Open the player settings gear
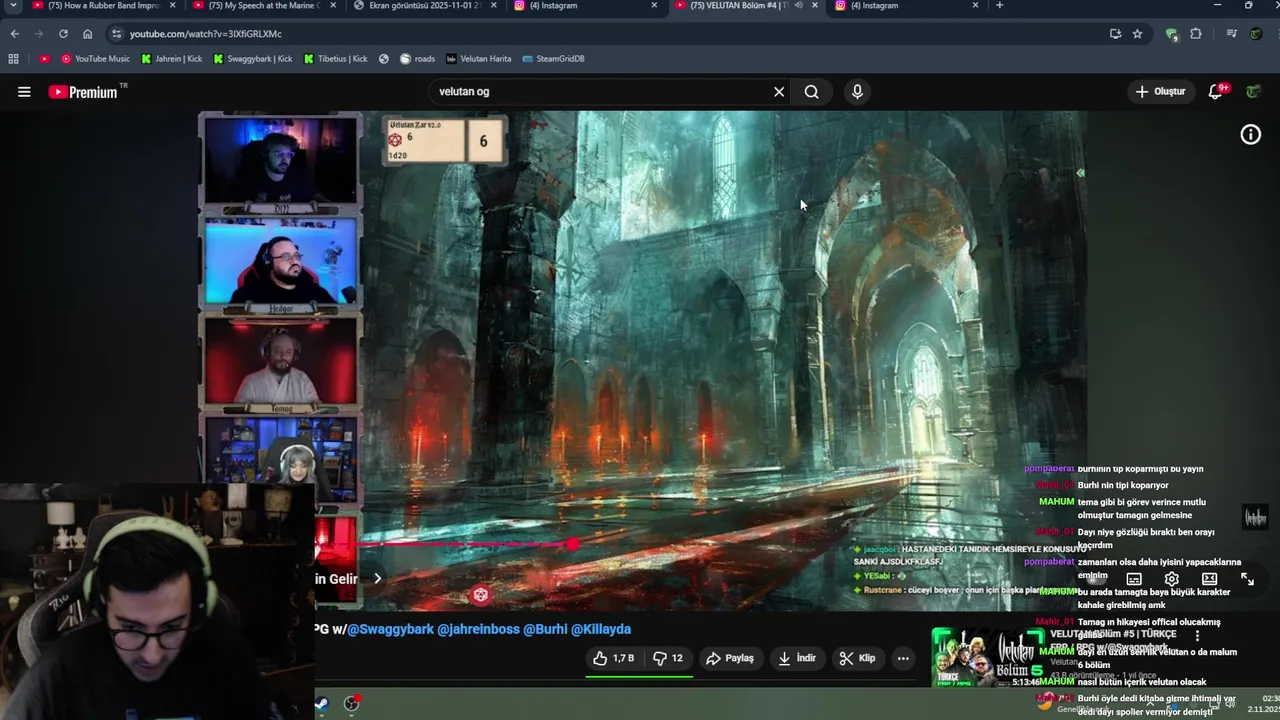Image resolution: width=1280 pixels, height=720 pixels. 1172,579
